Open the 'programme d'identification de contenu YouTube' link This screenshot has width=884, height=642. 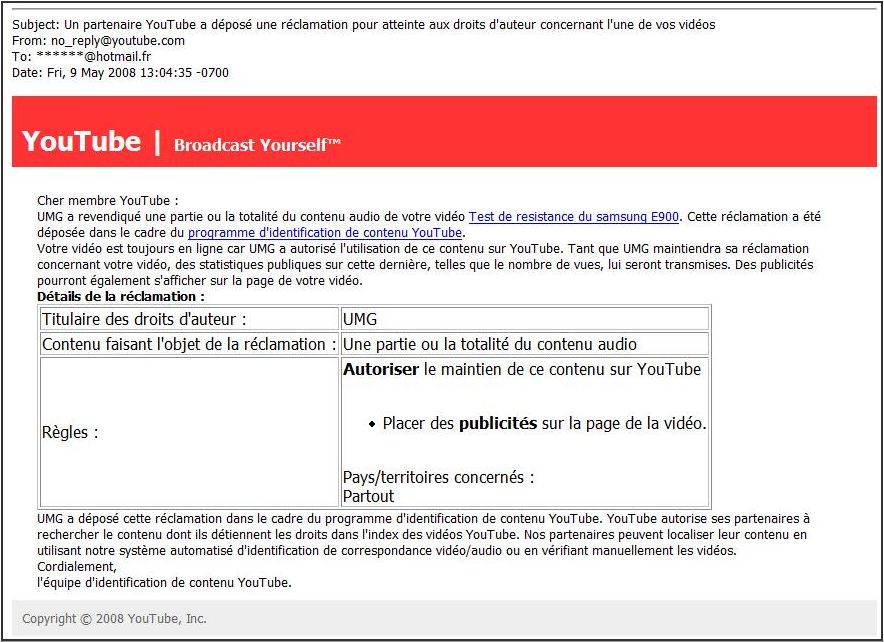click(x=325, y=233)
